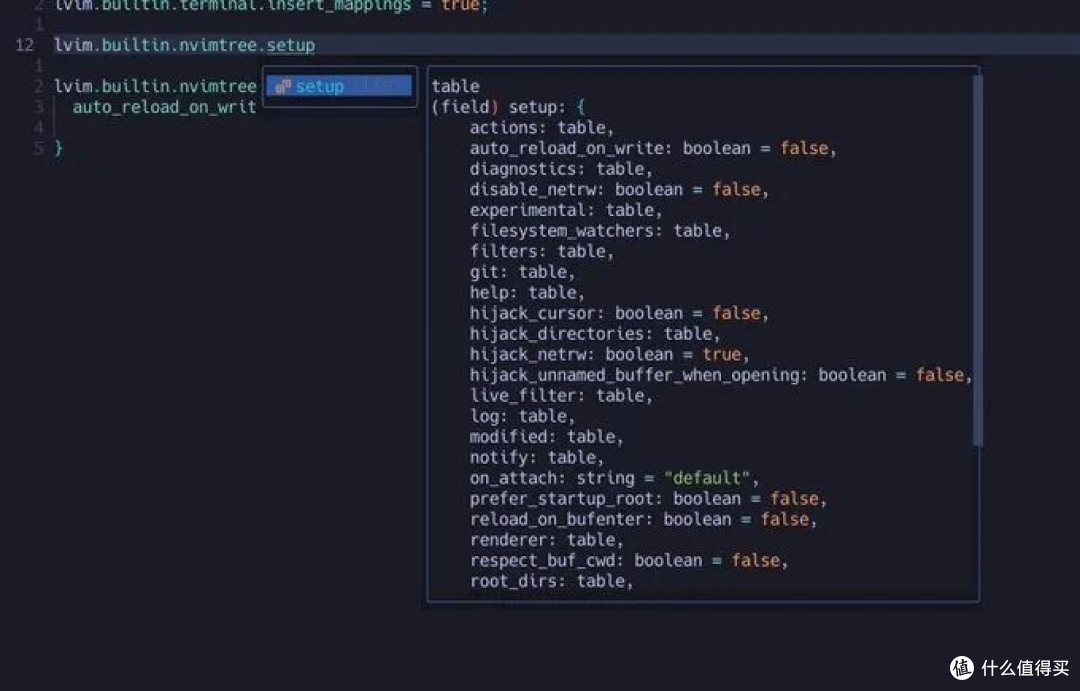
Task: Click 'filesystem_watchers: table,' line
Action: (599, 231)
